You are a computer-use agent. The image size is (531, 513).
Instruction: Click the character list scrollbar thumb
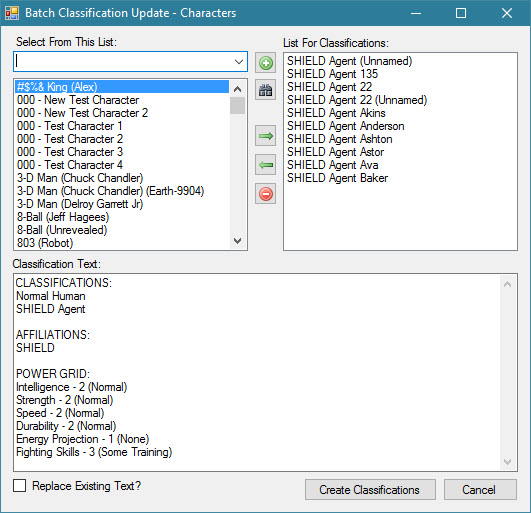[238, 106]
